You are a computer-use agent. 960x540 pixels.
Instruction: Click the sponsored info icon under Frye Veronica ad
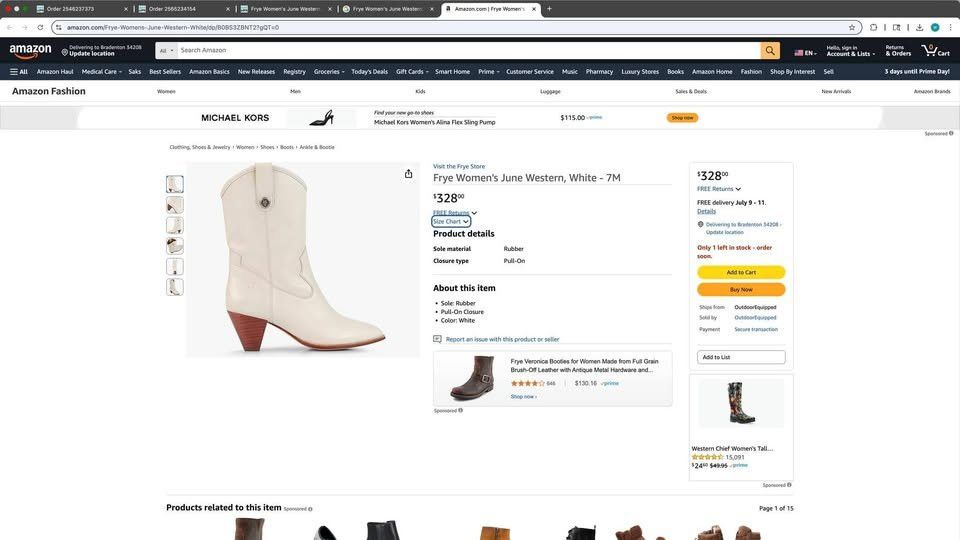tap(460, 410)
